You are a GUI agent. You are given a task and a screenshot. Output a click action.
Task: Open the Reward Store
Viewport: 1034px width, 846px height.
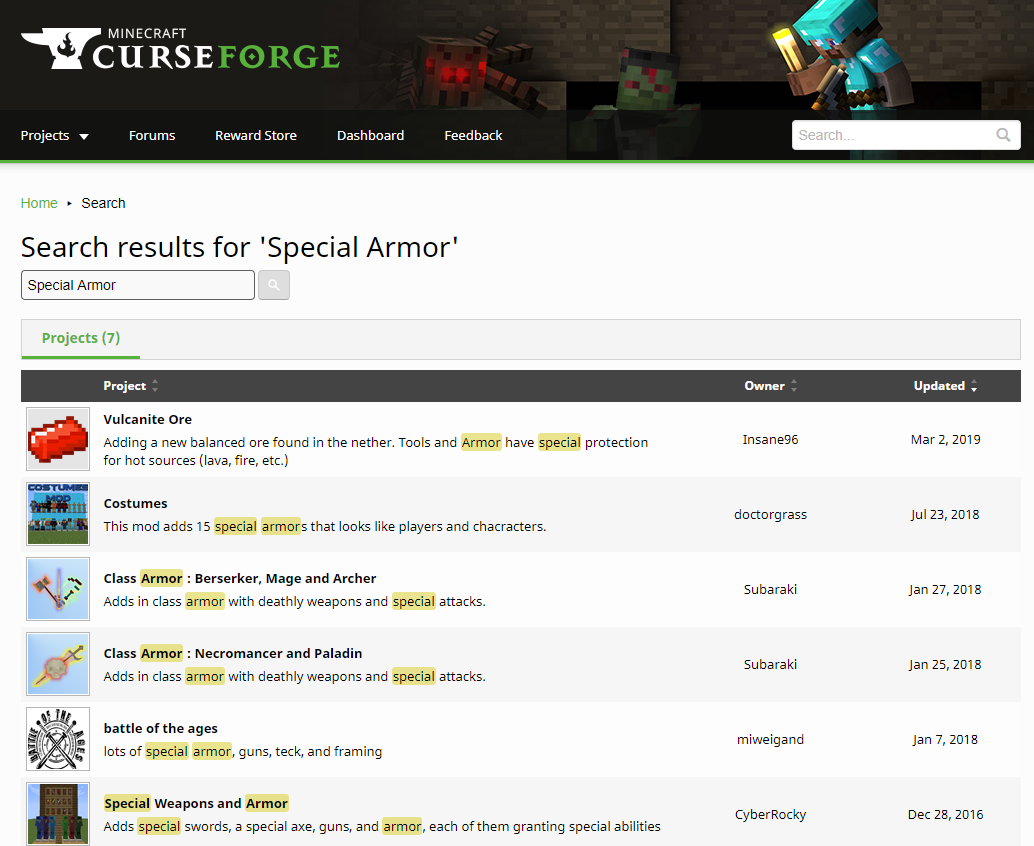point(256,135)
